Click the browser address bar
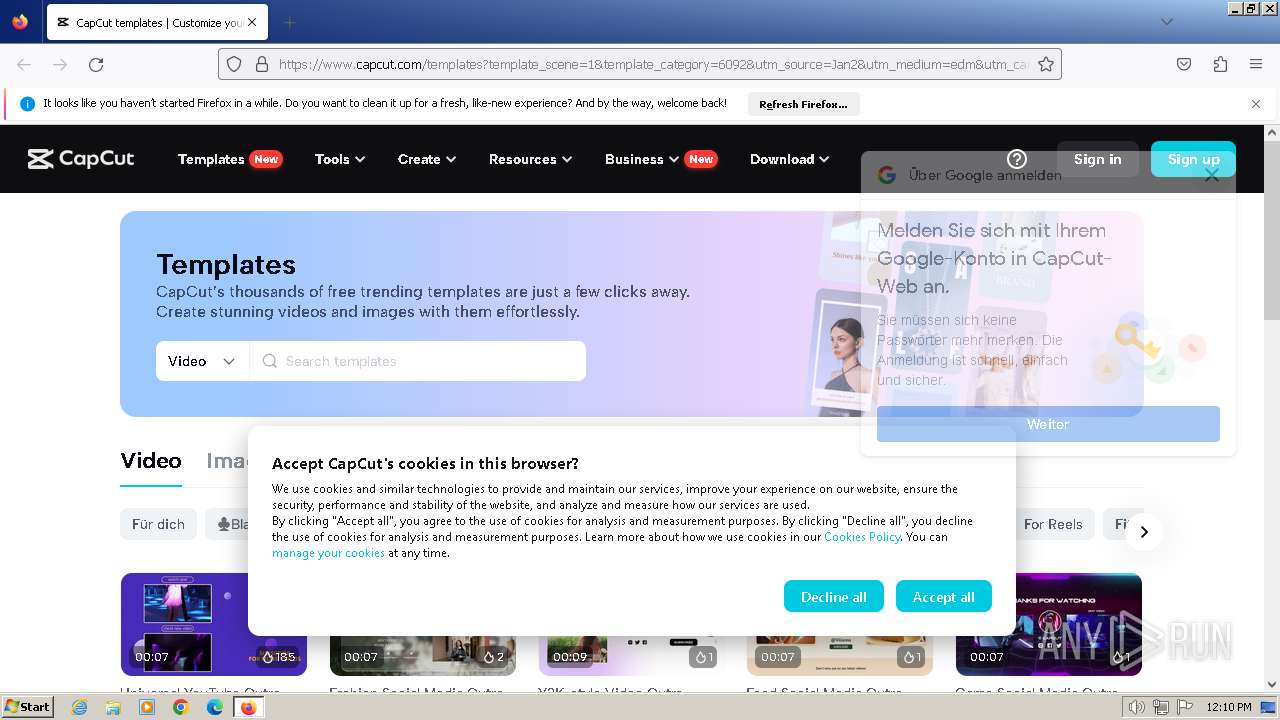Screen dimensions: 1280x720 tap(640, 64)
